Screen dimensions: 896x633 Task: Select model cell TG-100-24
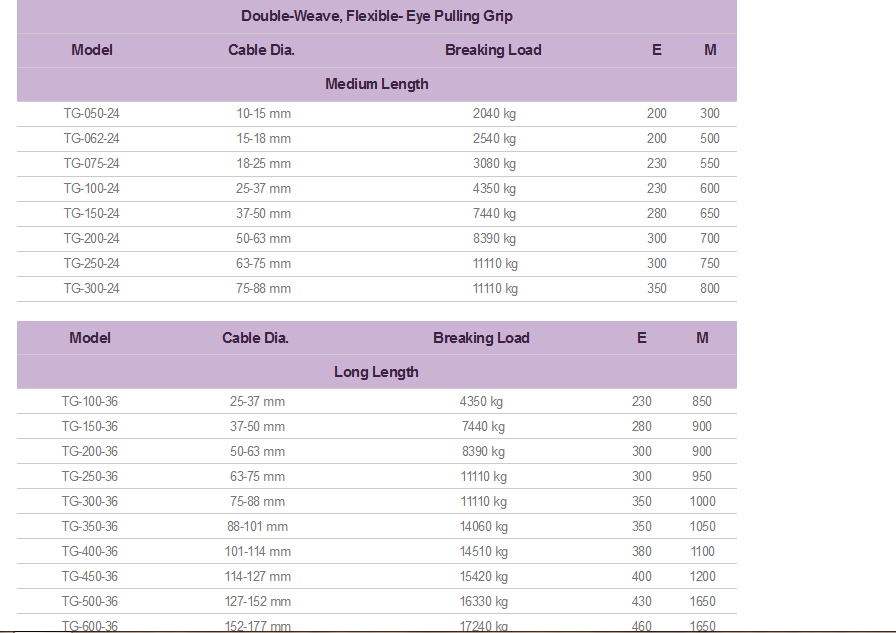[91, 189]
